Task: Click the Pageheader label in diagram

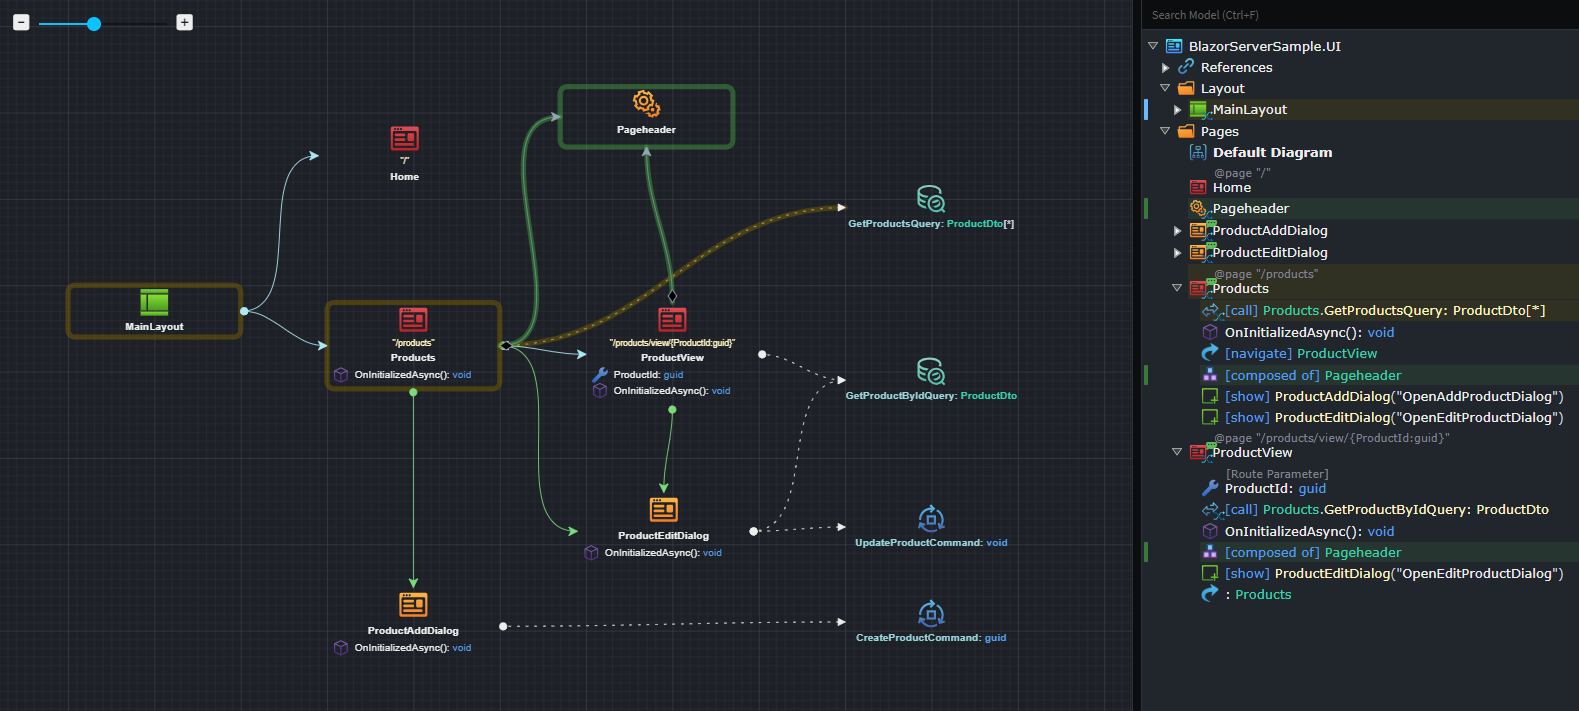Action: [x=646, y=130]
